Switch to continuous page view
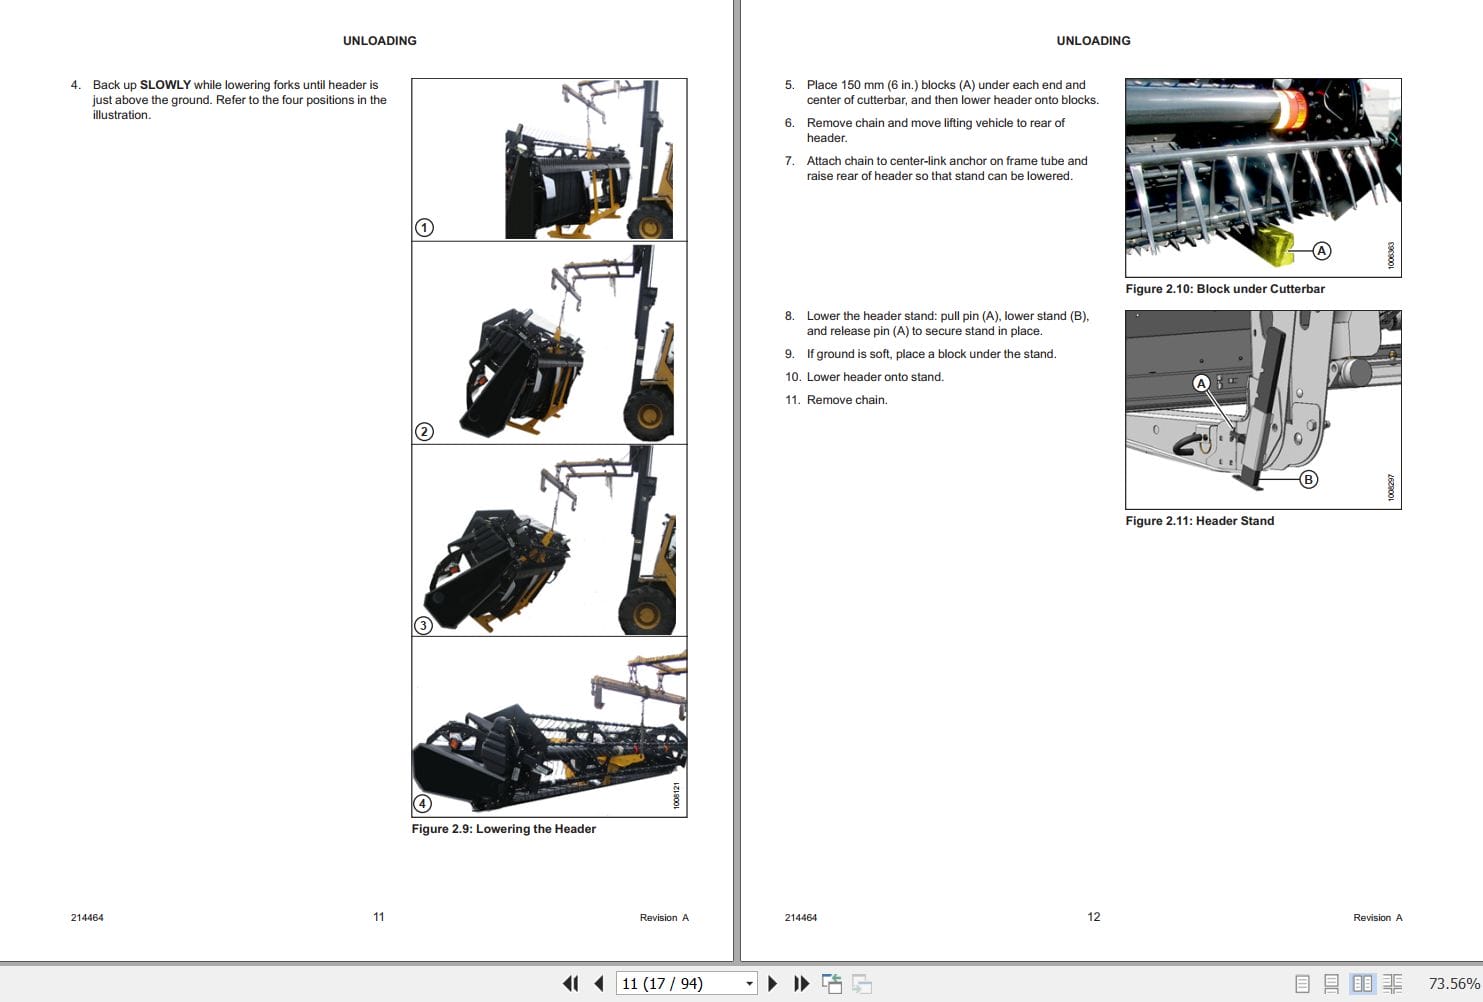1483x1002 pixels. [x=1331, y=984]
